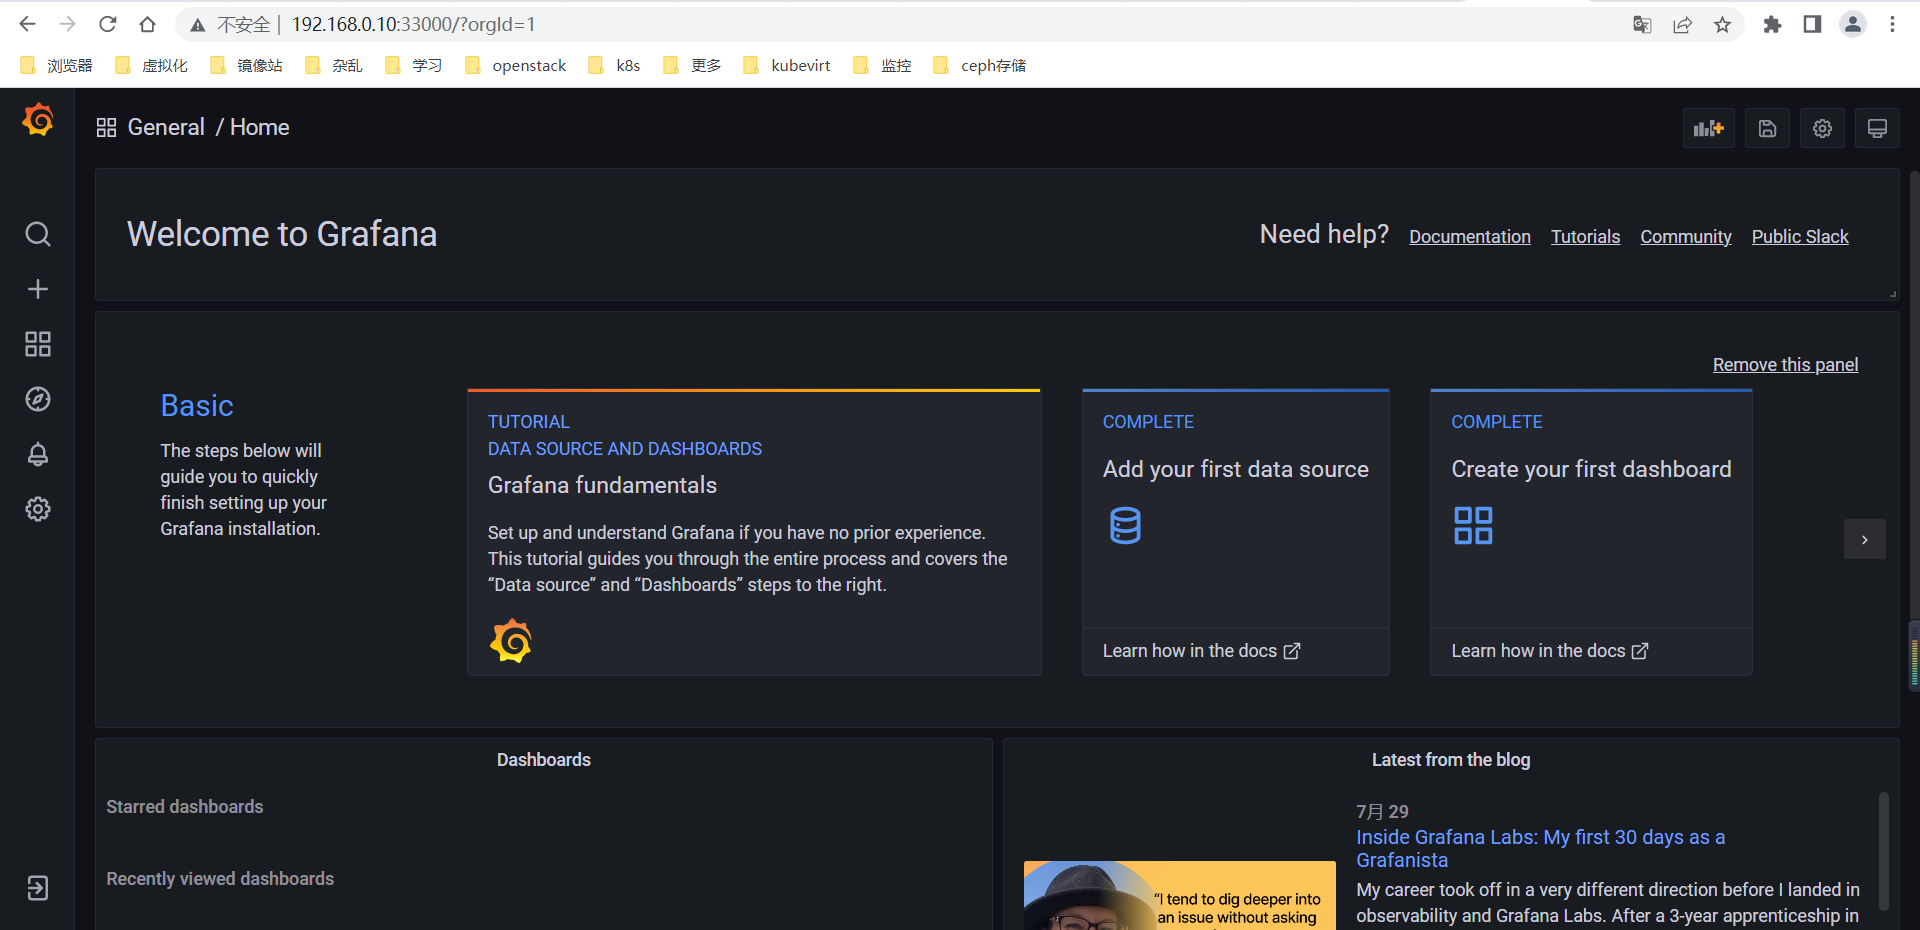This screenshot has height=930, width=1920.
Task: Open the 学习 bookmark folder
Action: (414, 66)
